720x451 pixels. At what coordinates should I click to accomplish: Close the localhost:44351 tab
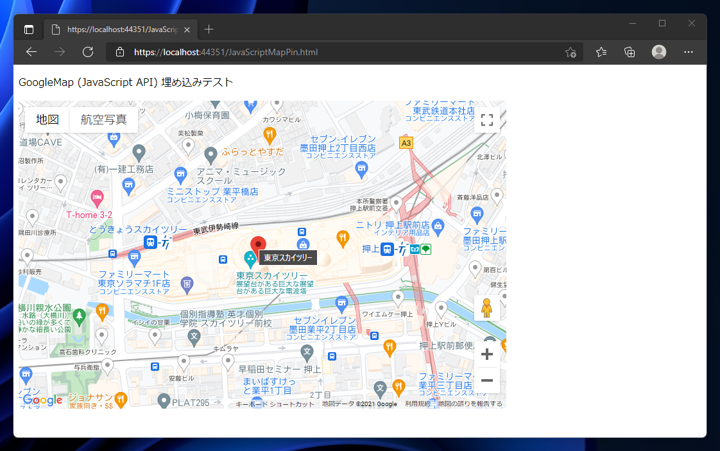pyautogui.click(x=187, y=30)
